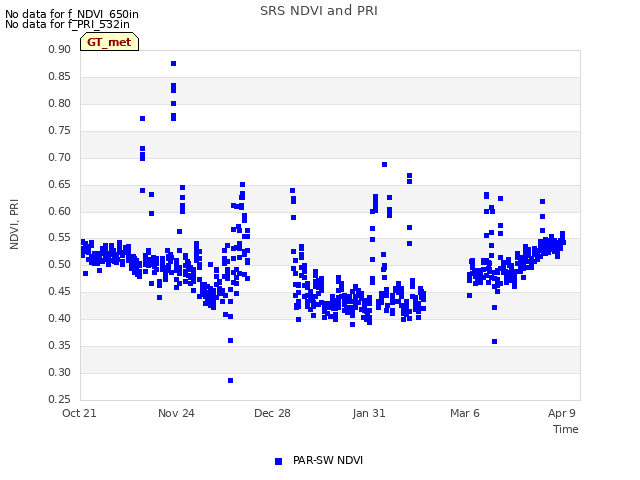Click the 0.35 y-axis tick label
The width and height of the screenshot is (640, 480).
(x=59, y=345)
